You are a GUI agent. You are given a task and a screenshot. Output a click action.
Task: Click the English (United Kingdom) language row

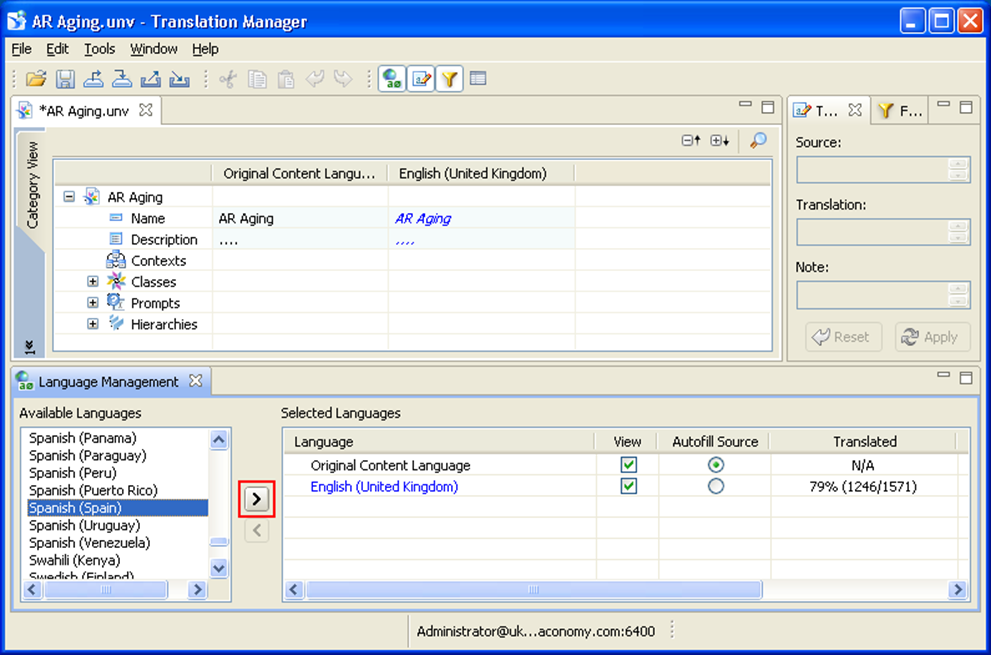[384, 487]
